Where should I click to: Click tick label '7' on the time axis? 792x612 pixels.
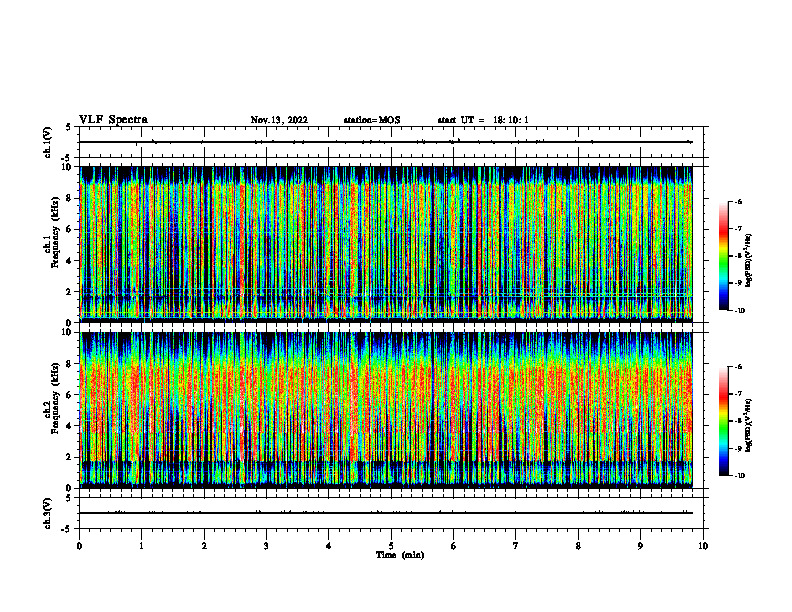516,546
